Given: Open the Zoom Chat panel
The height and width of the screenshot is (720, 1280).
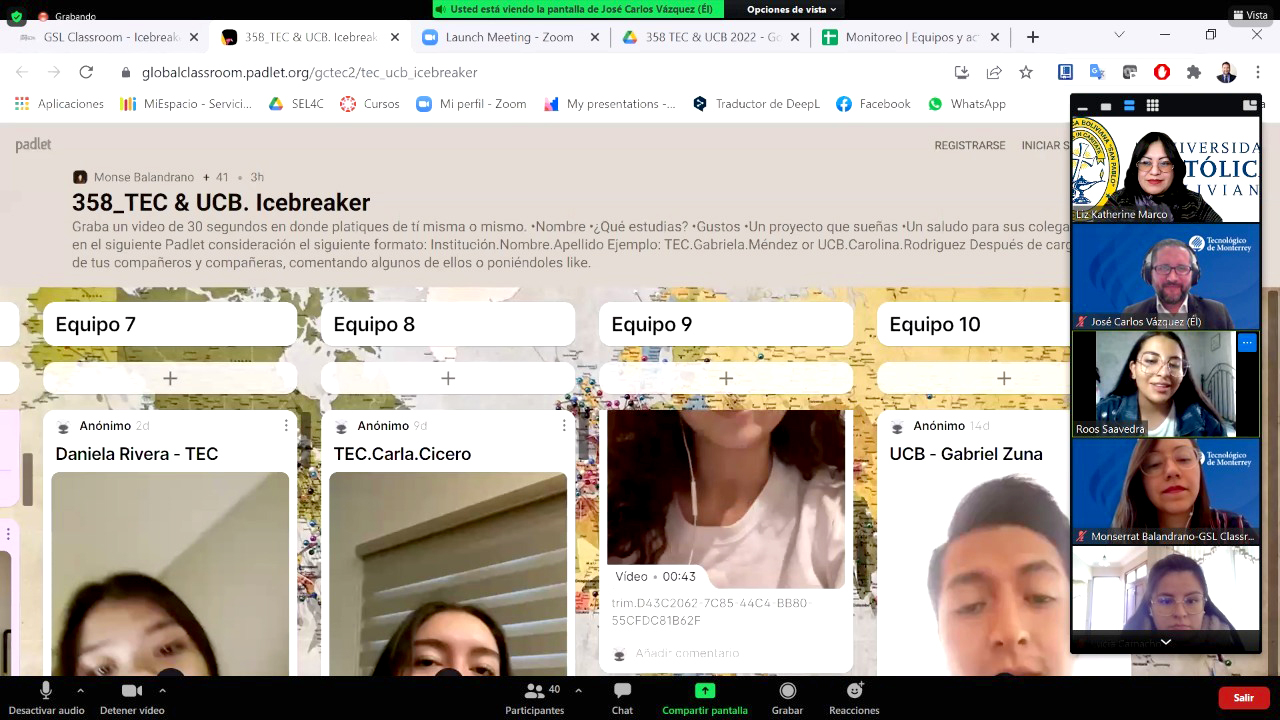Looking at the screenshot, I should click(622, 691).
